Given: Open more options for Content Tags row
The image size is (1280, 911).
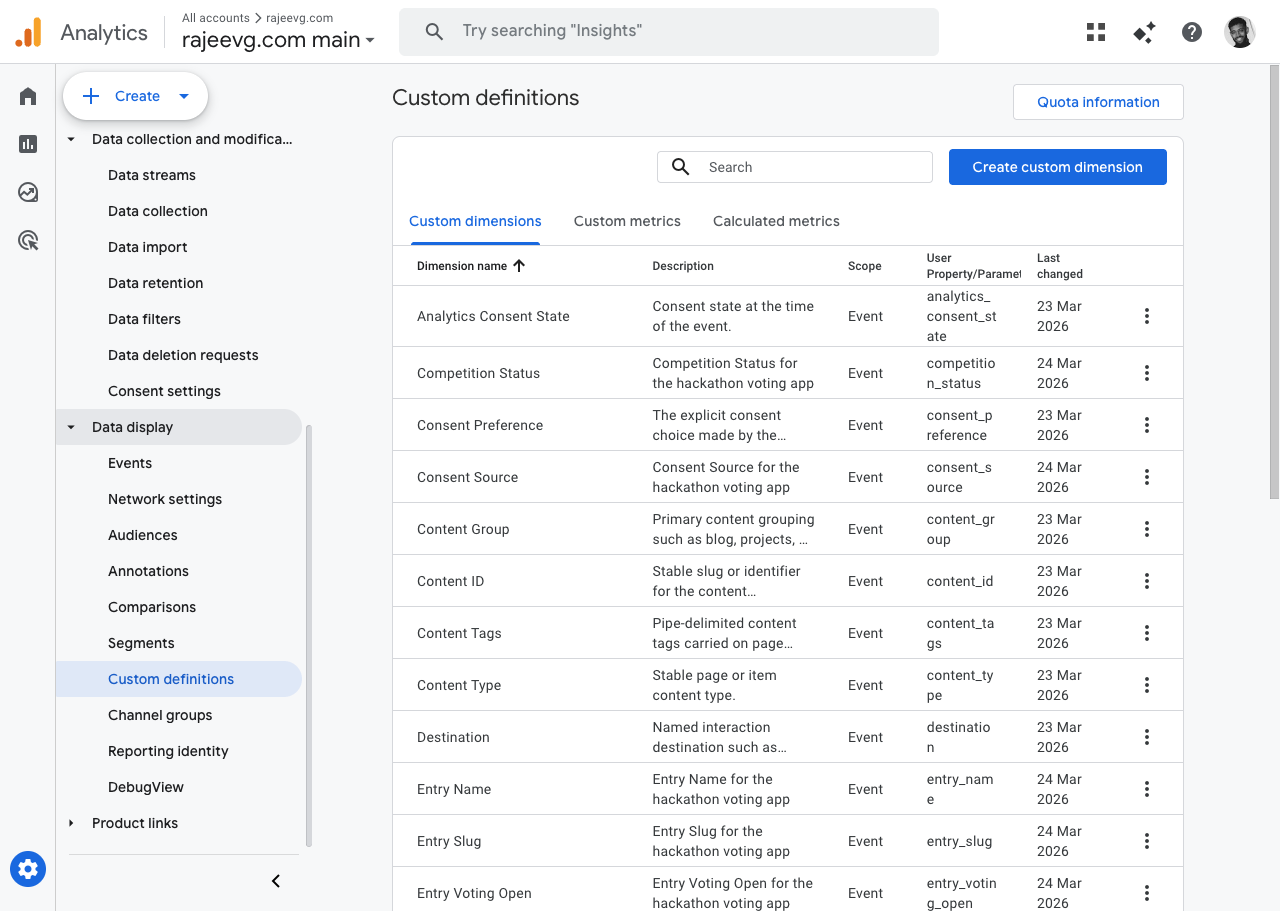Looking at the screenshot, I should (1147, 633).
